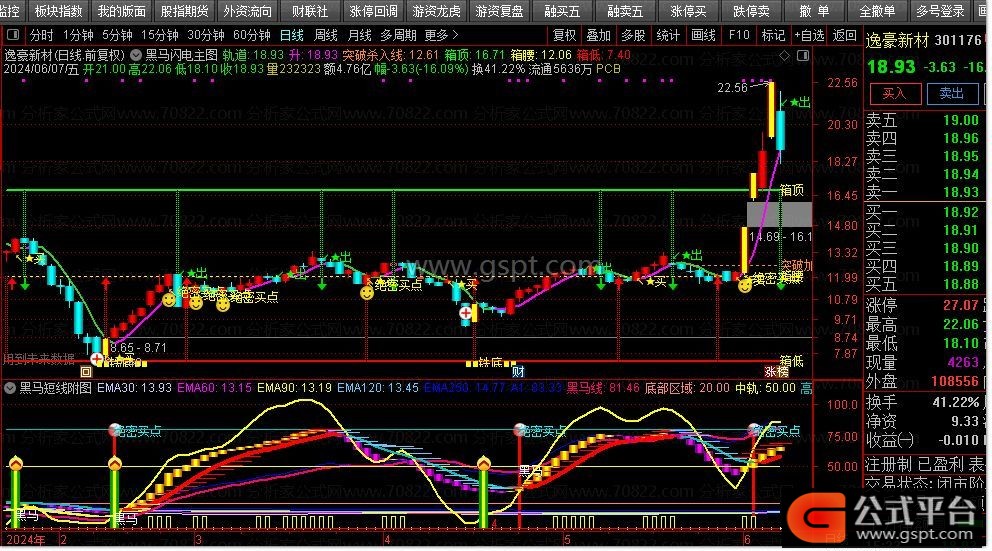Select the 月线 monthly chart tab

[360, 35]
